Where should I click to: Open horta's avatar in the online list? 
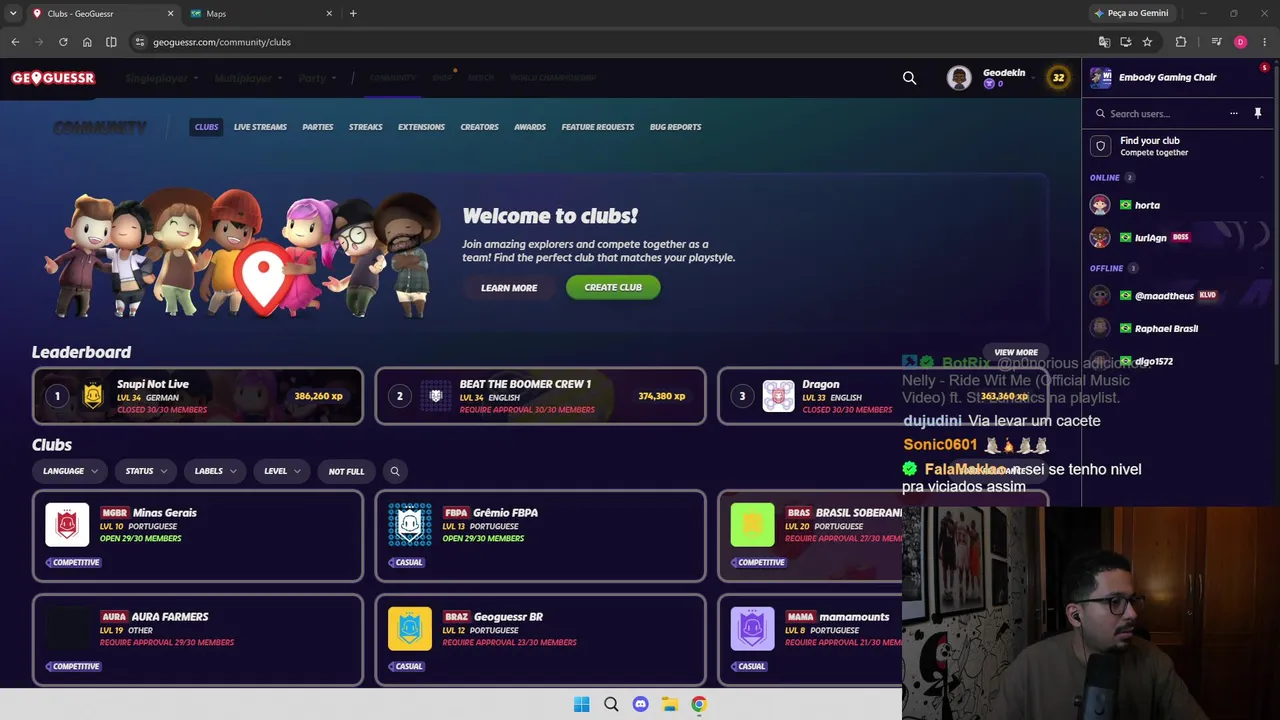coord(1100,205)
